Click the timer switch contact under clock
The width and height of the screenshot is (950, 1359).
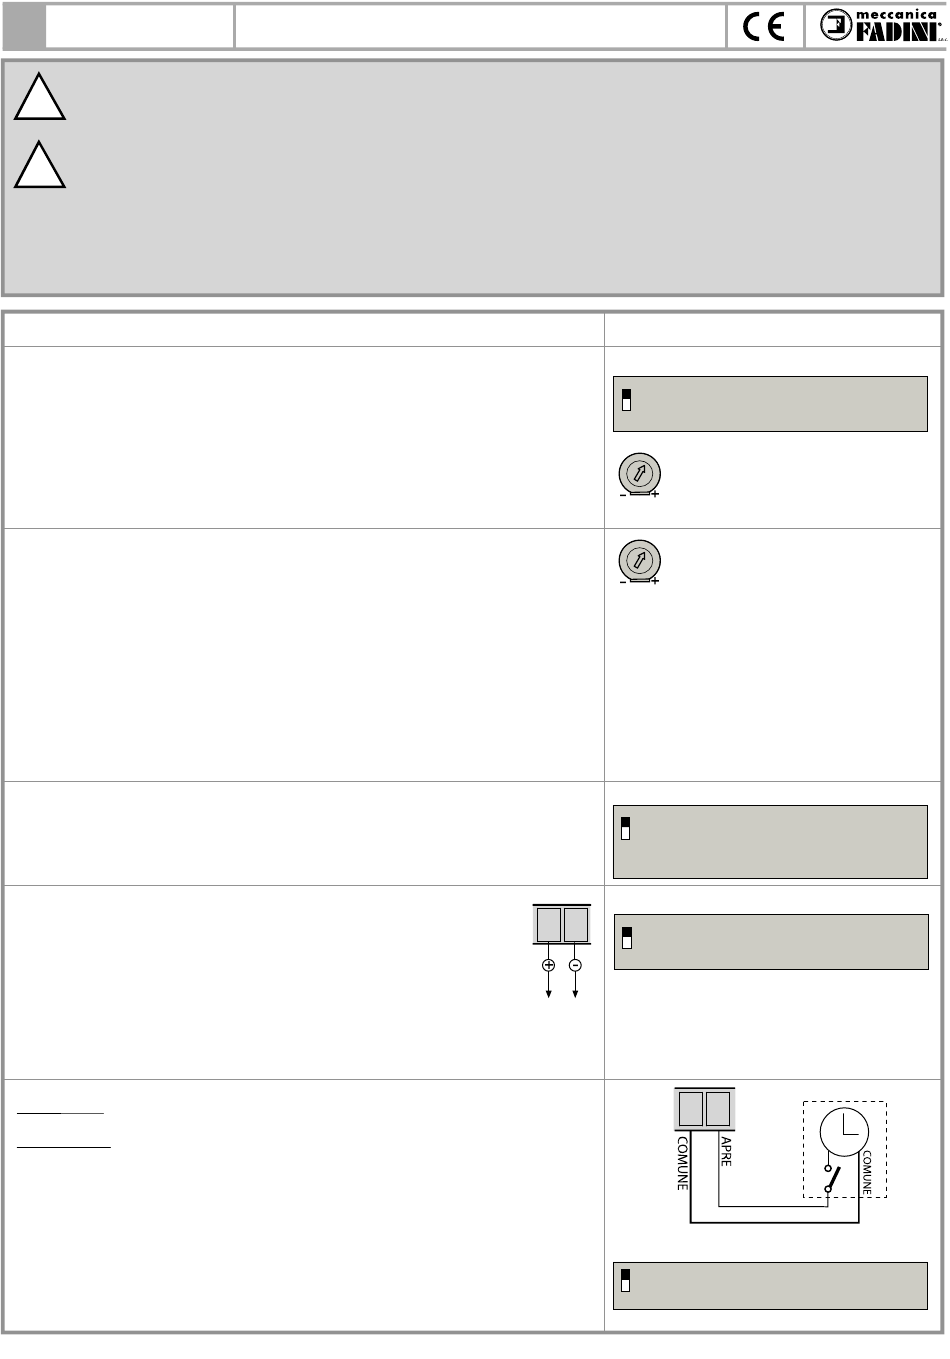point(831,1178)
